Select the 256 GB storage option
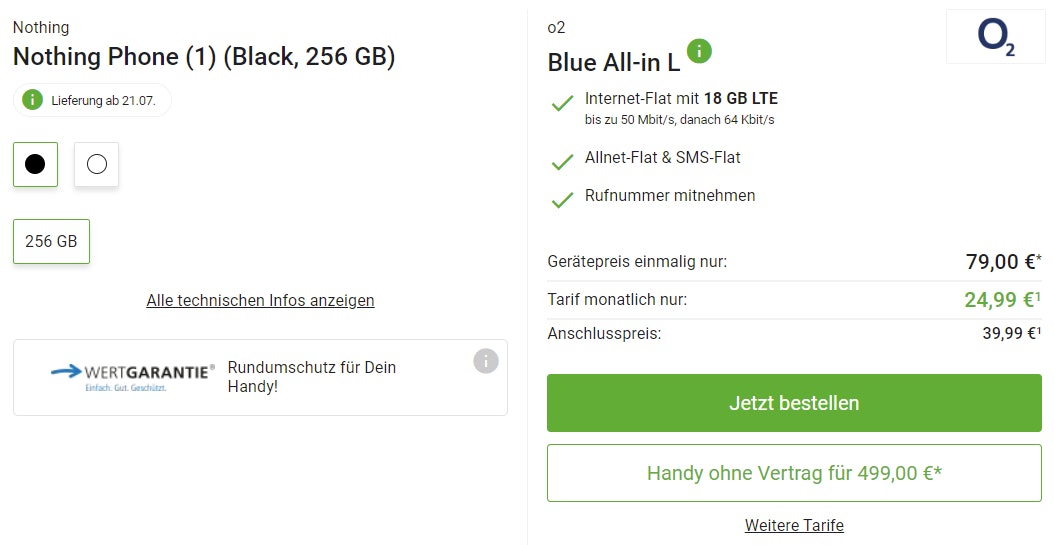 tap(51, 242)
